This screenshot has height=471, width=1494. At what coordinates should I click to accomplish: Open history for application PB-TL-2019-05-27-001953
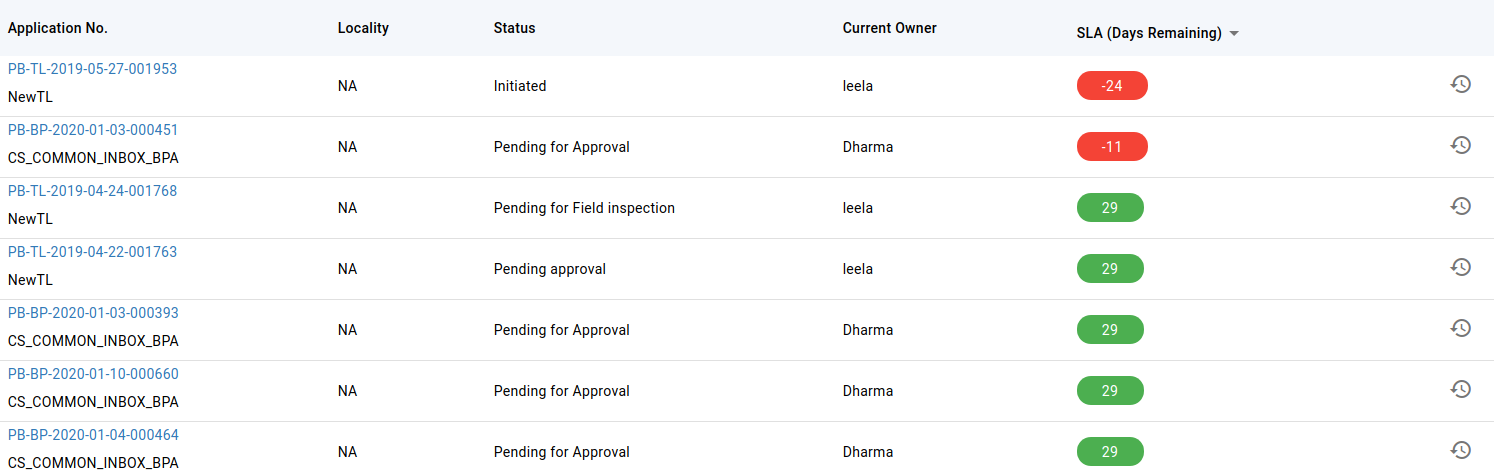coord(1461,84)
